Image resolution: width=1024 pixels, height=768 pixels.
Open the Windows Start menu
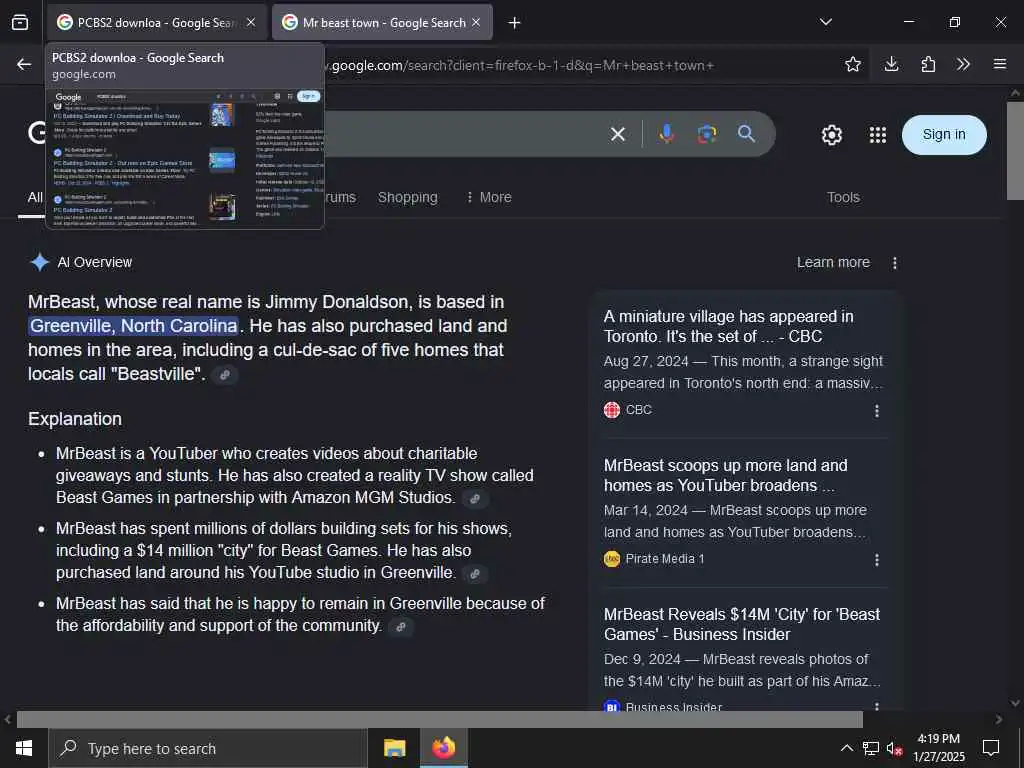click(24, 748)
